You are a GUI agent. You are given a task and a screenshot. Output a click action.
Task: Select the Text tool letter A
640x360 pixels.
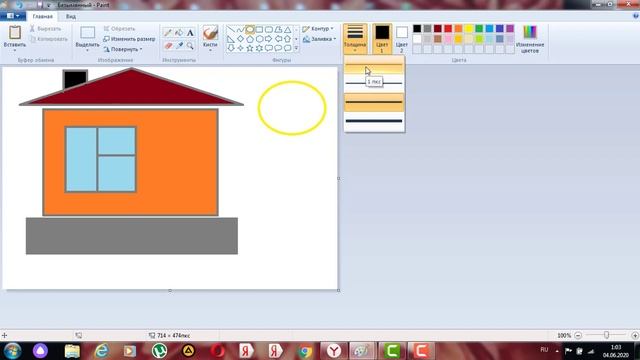pos(190,33)
